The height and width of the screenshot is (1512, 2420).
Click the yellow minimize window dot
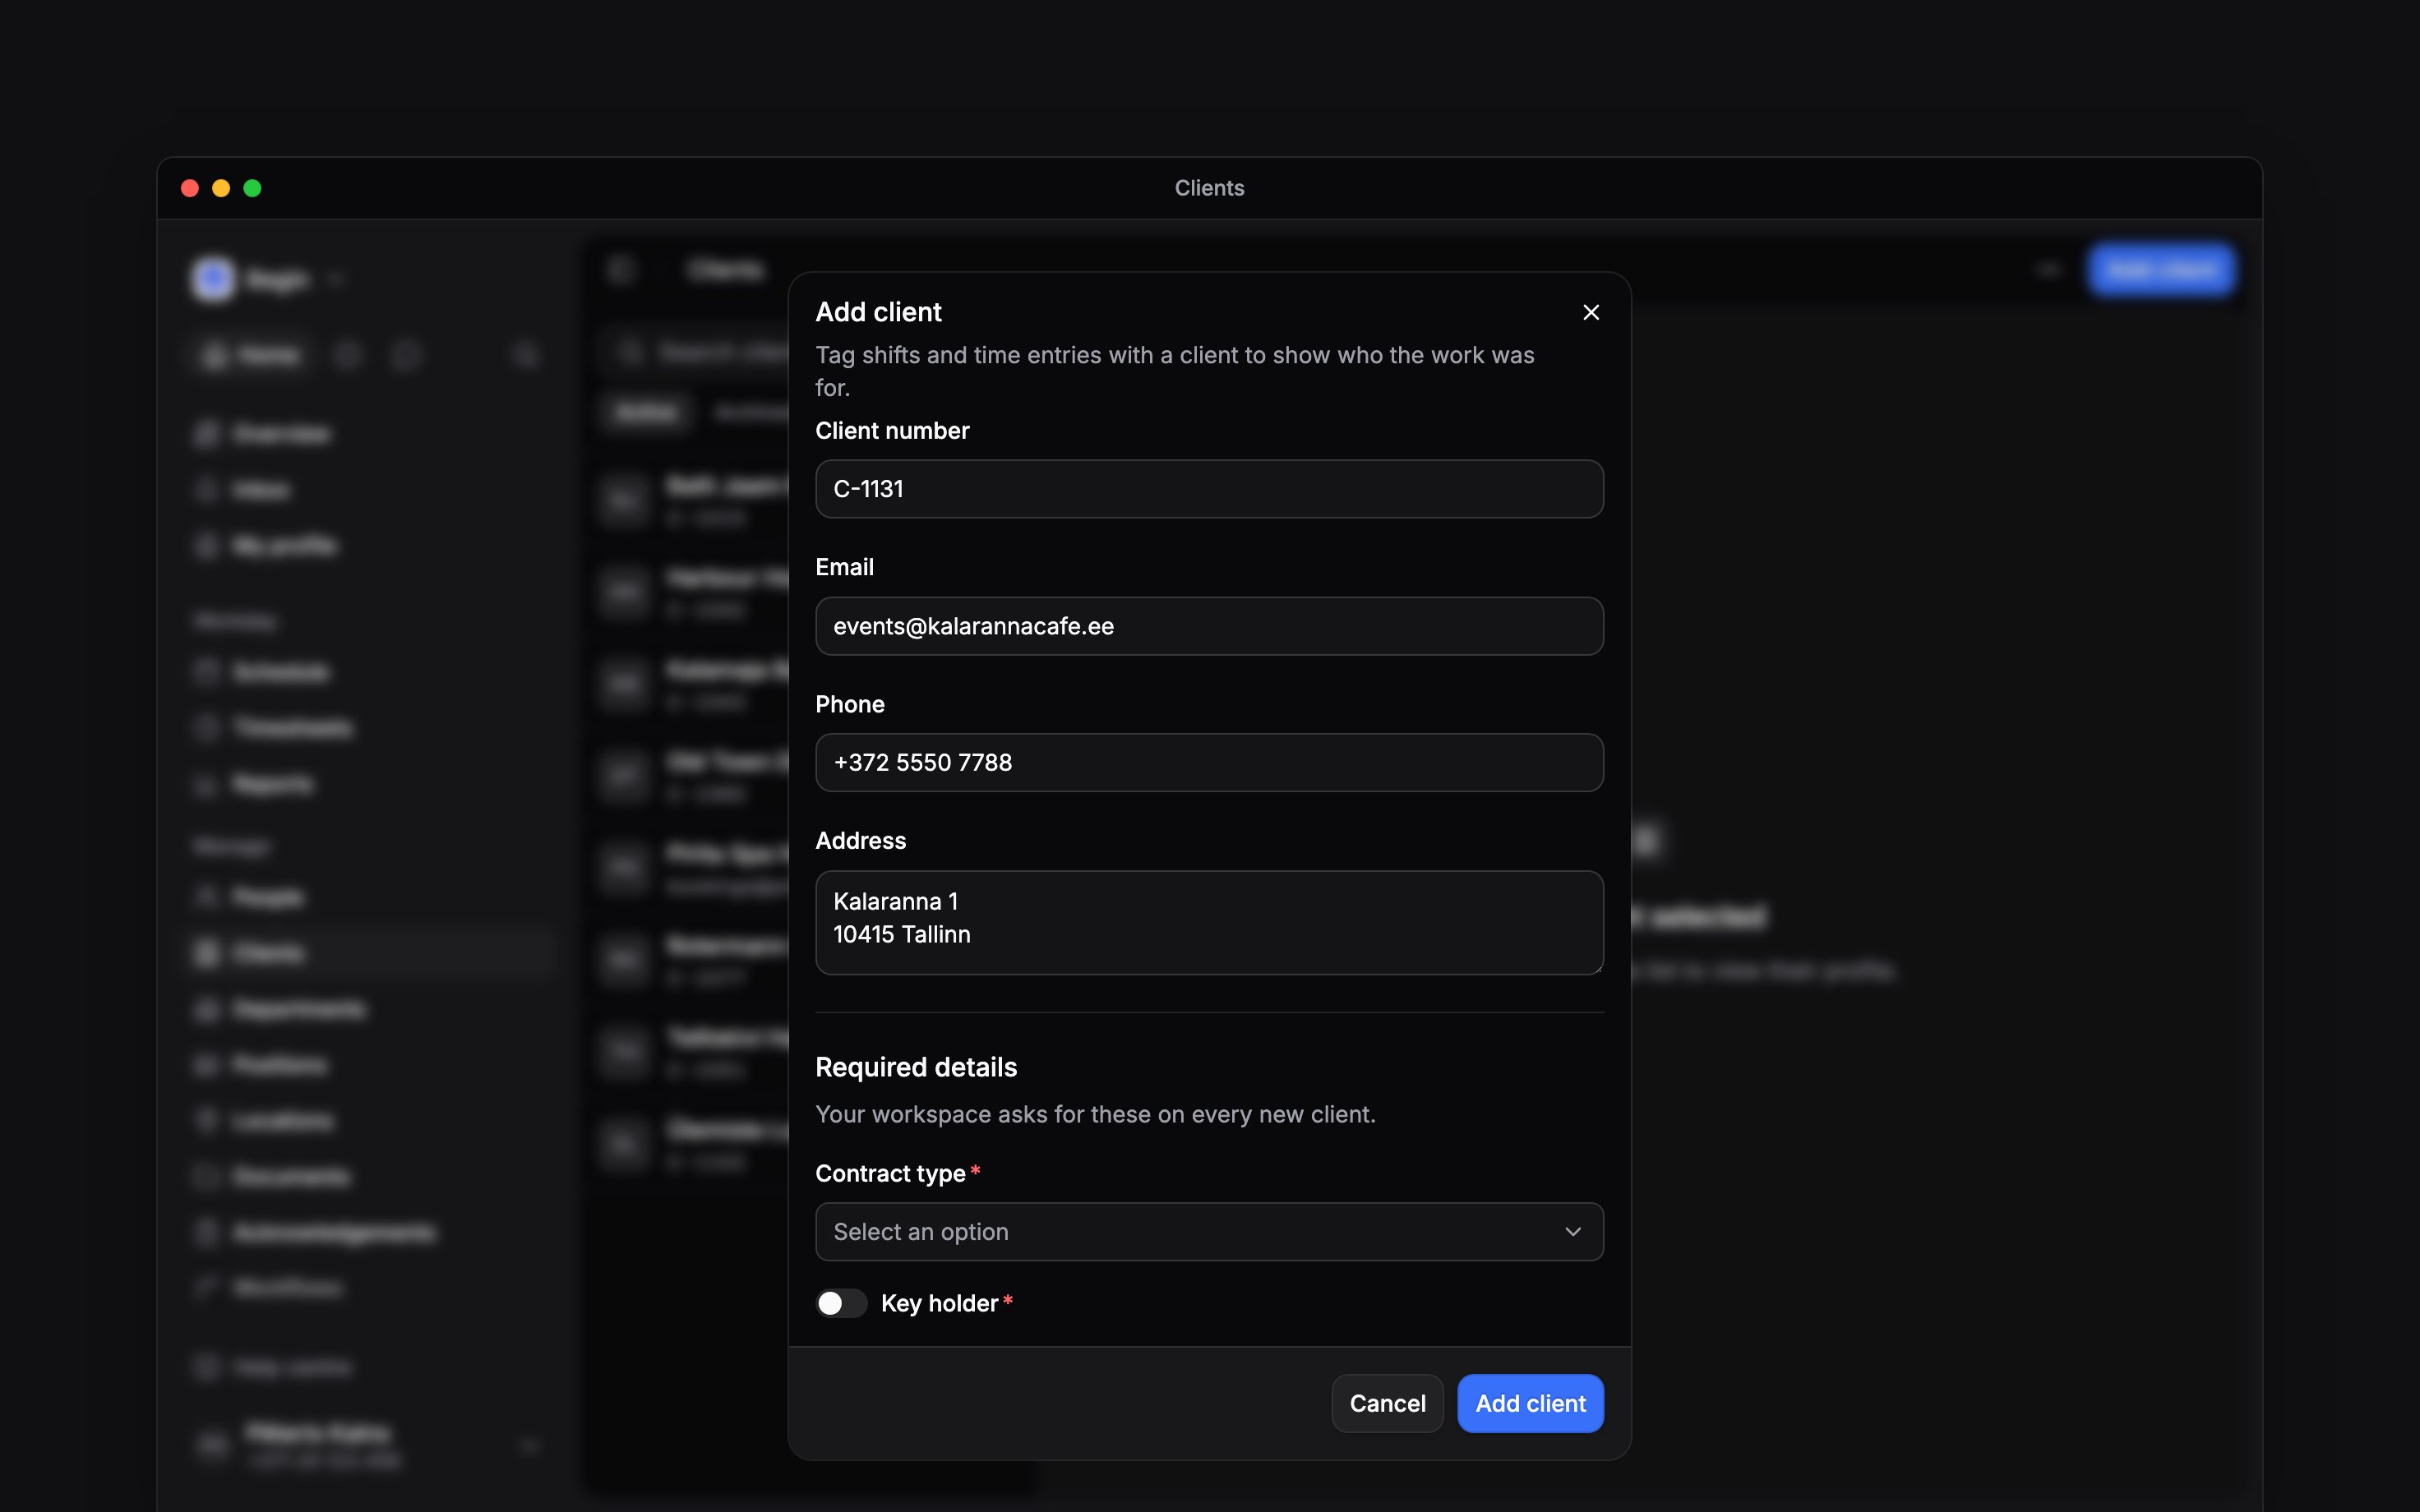pos(221,188)
